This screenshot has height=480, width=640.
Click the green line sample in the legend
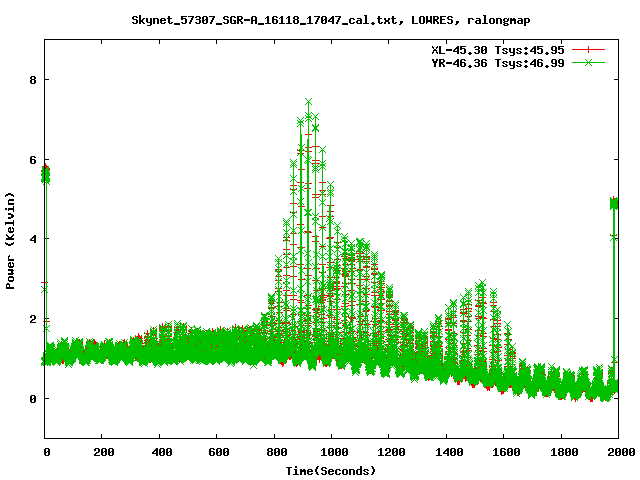tap(588, 62)
